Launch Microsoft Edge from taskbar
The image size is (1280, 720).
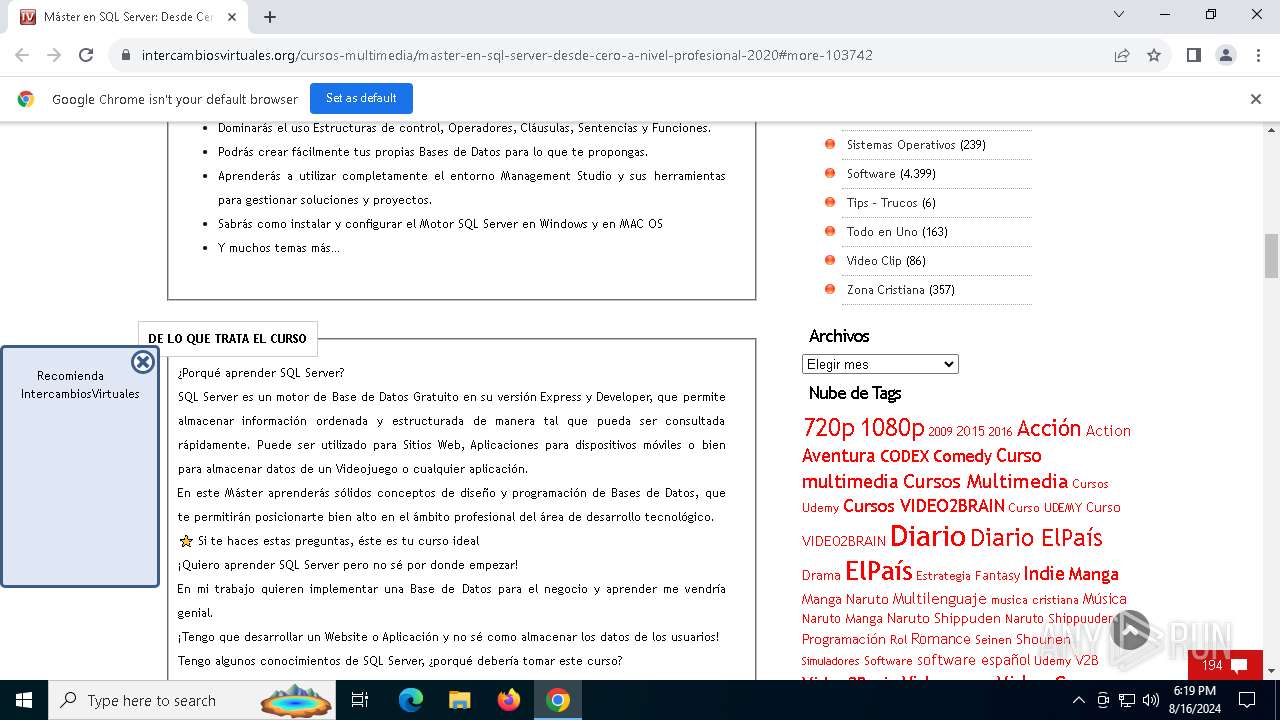coord(411,700)
